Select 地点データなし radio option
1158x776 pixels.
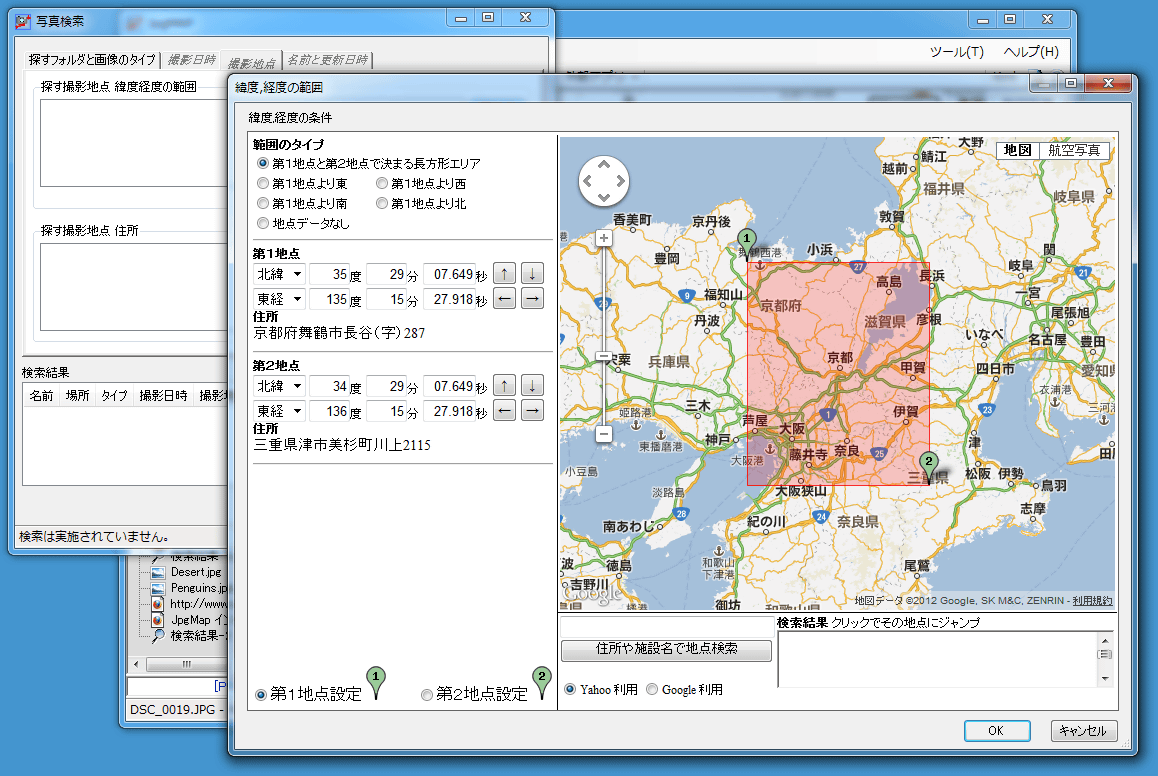pos(262,223)
